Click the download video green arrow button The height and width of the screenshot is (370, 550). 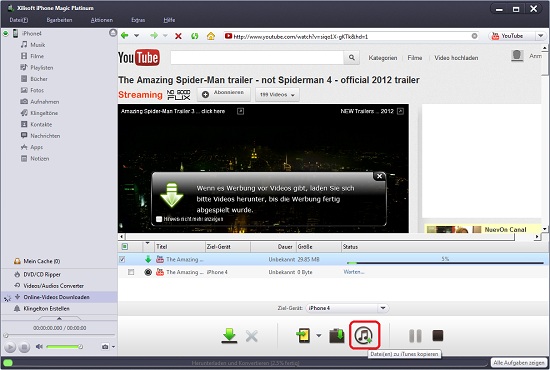pos(229,336)
